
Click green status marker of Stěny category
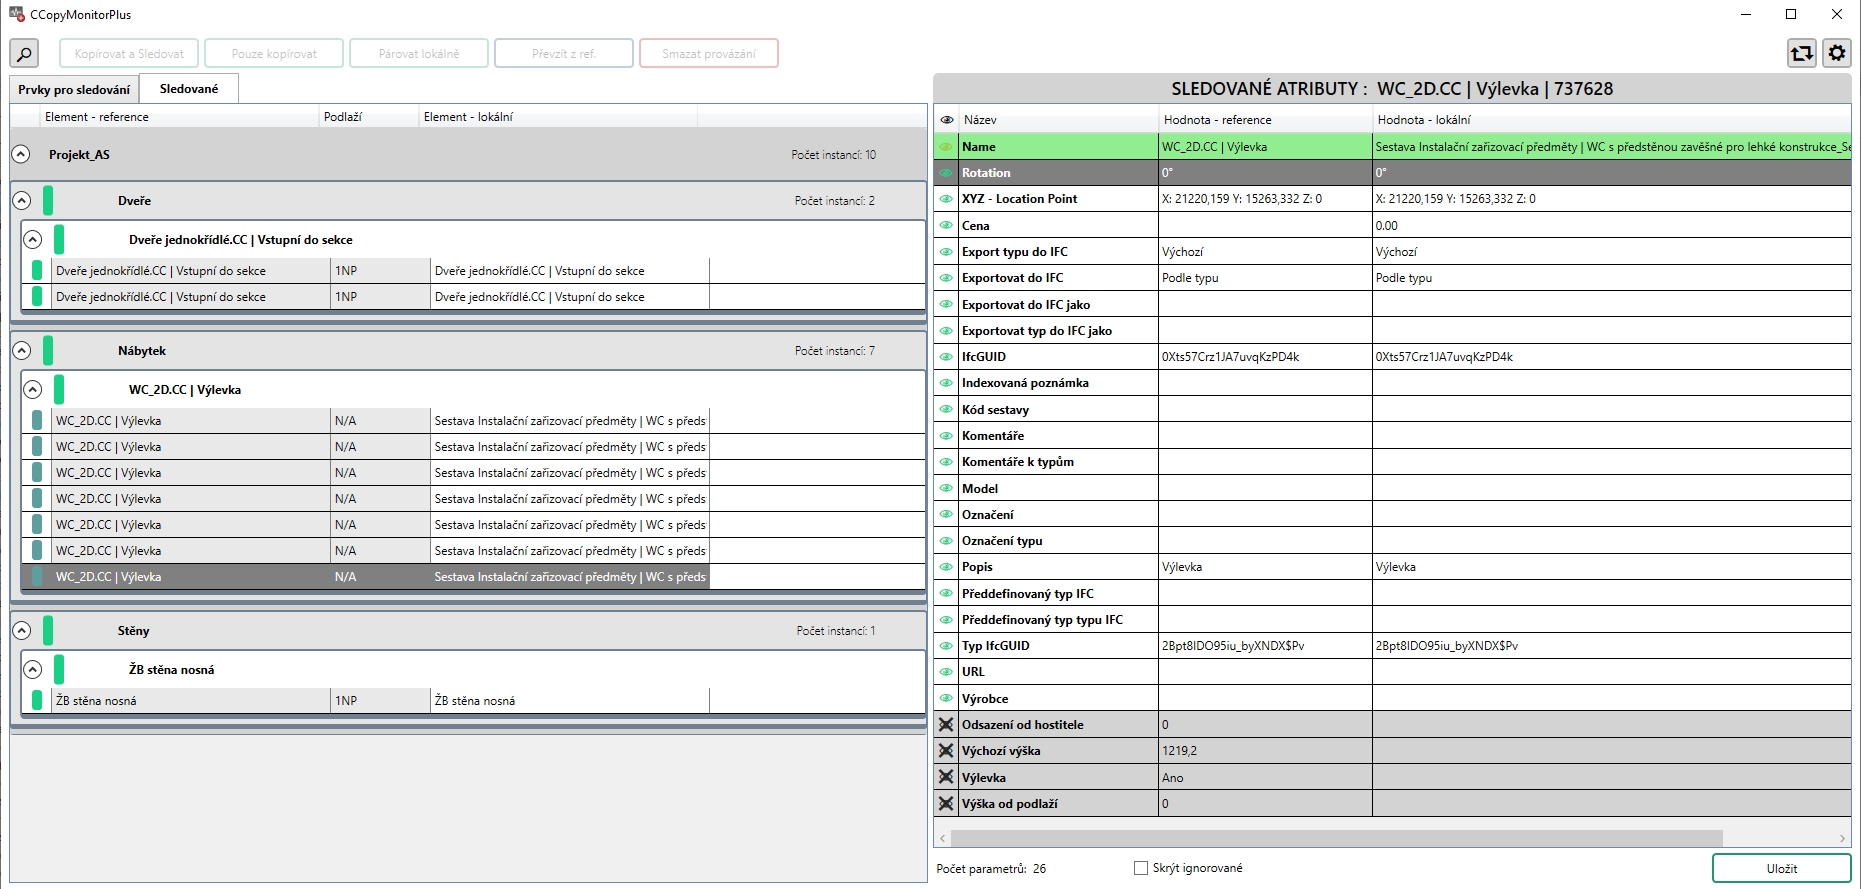(x=48, y=630)
